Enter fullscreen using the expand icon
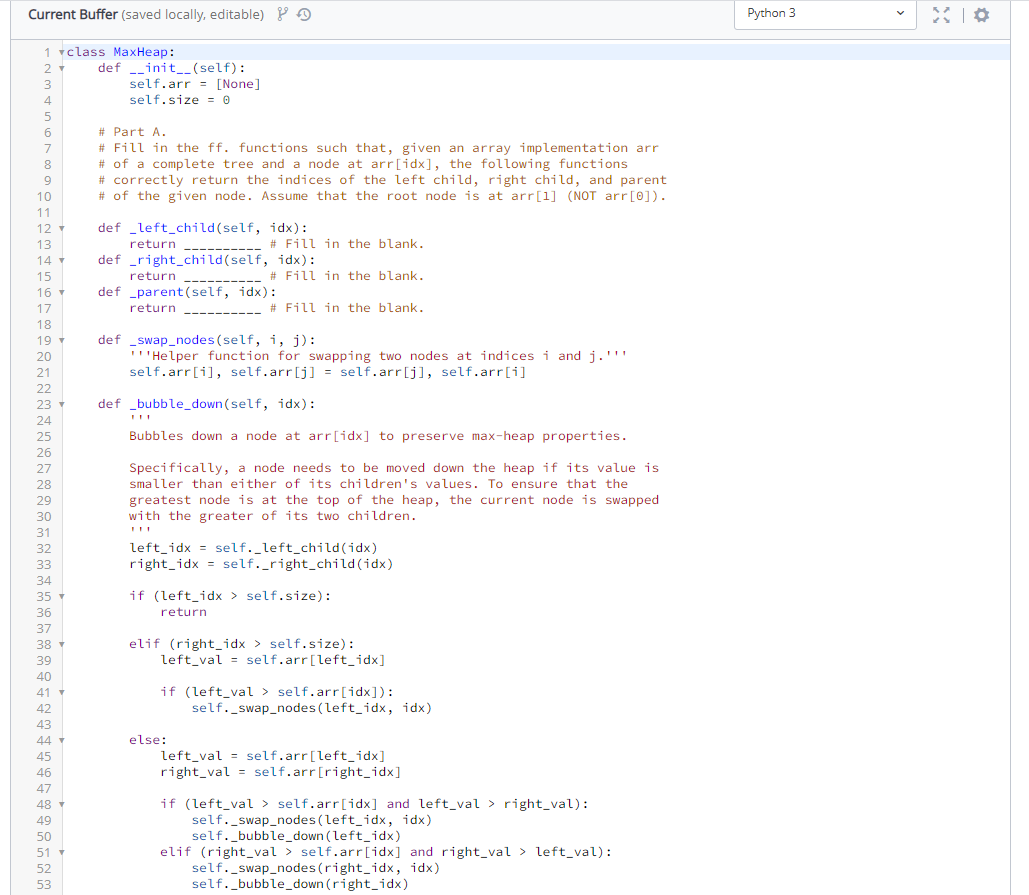 point(940,15)
